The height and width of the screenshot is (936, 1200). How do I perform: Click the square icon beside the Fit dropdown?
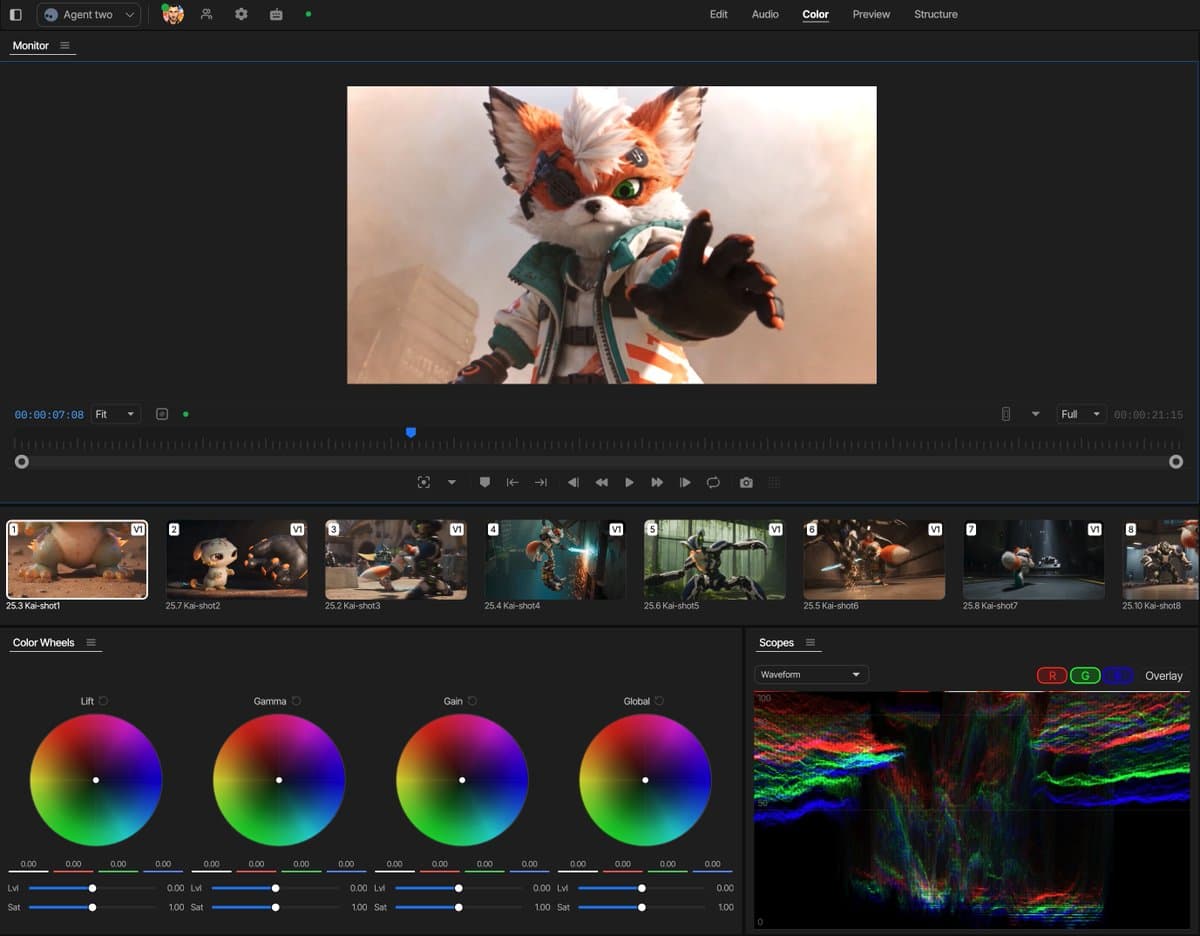click(x=162, y=414)
